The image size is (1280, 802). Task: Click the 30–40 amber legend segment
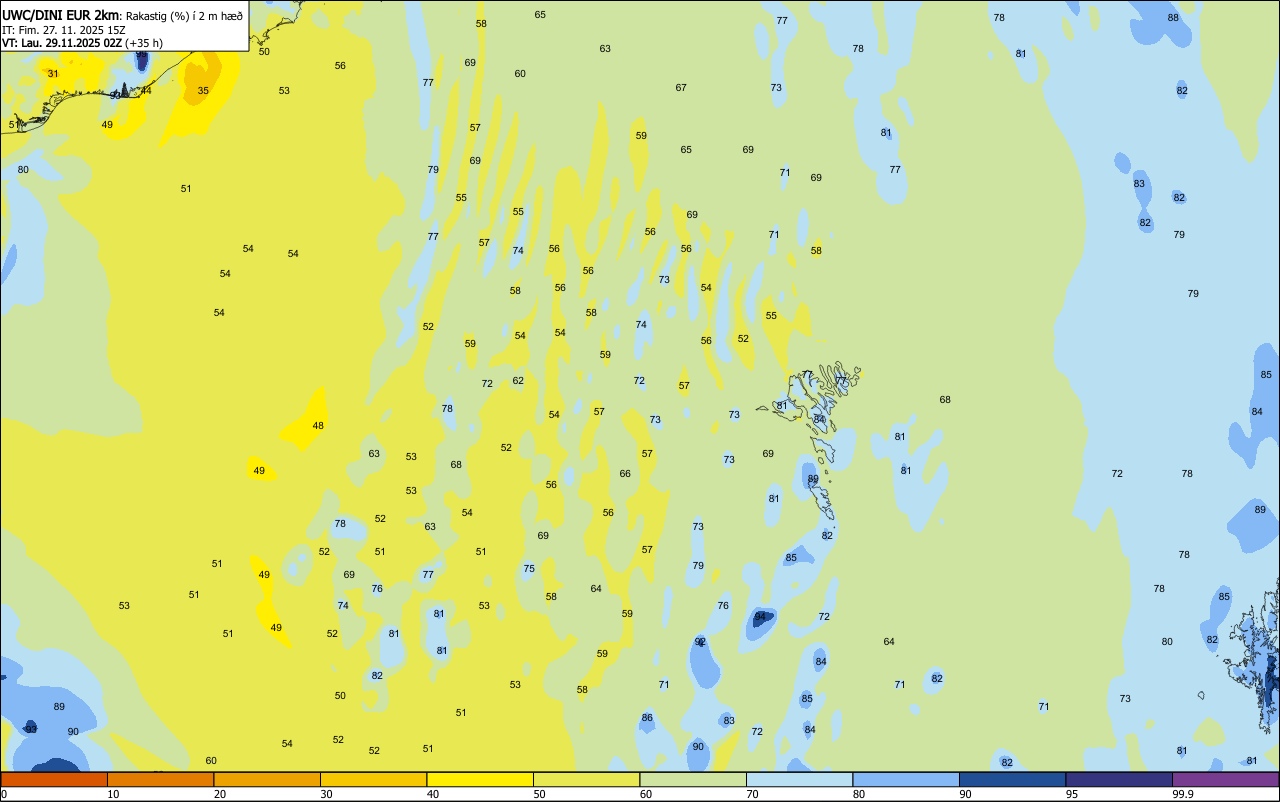(373, 779)
